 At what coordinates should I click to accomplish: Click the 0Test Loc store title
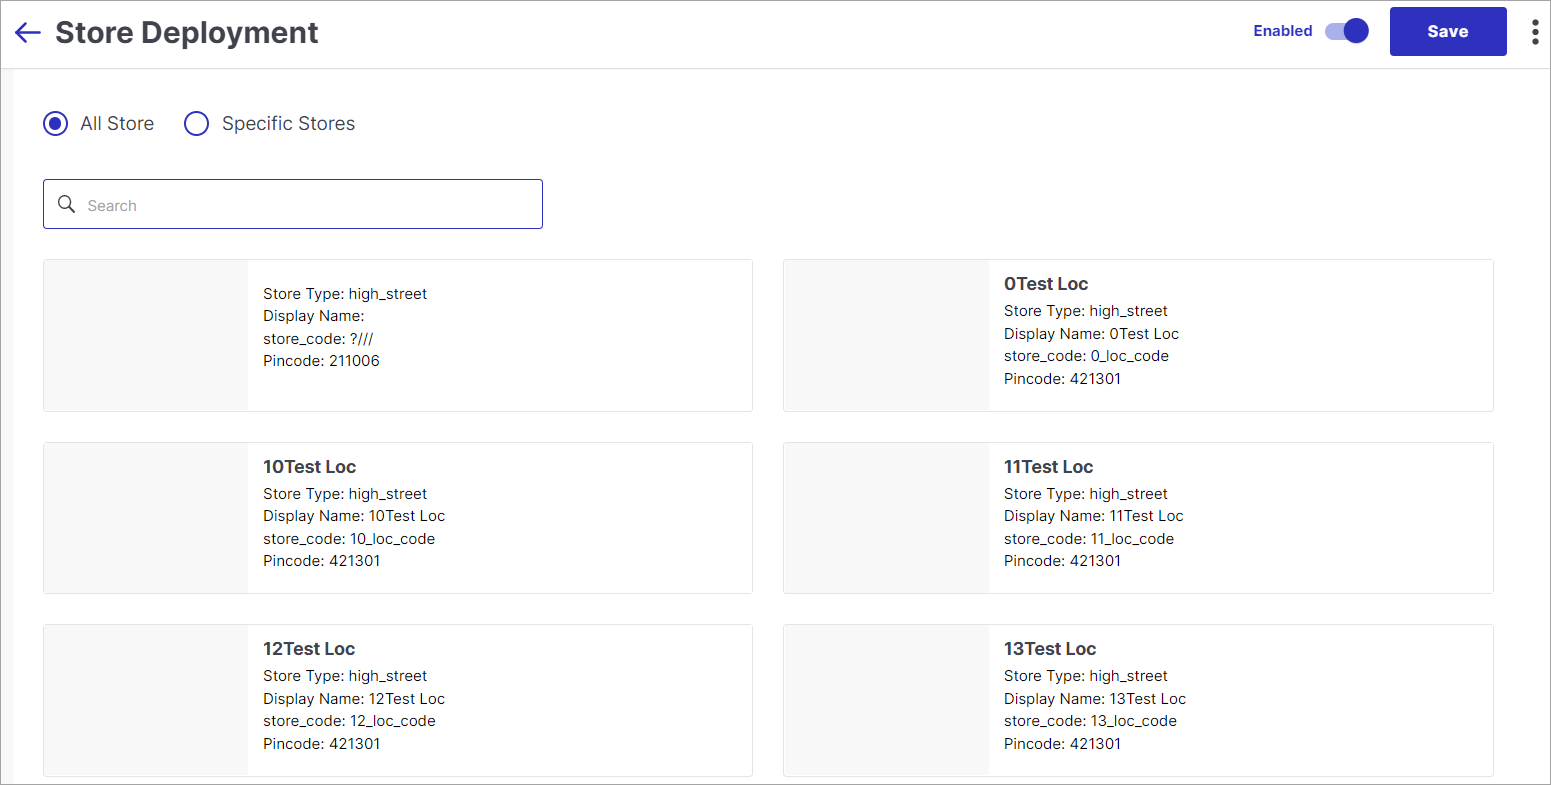[1046, 284]
